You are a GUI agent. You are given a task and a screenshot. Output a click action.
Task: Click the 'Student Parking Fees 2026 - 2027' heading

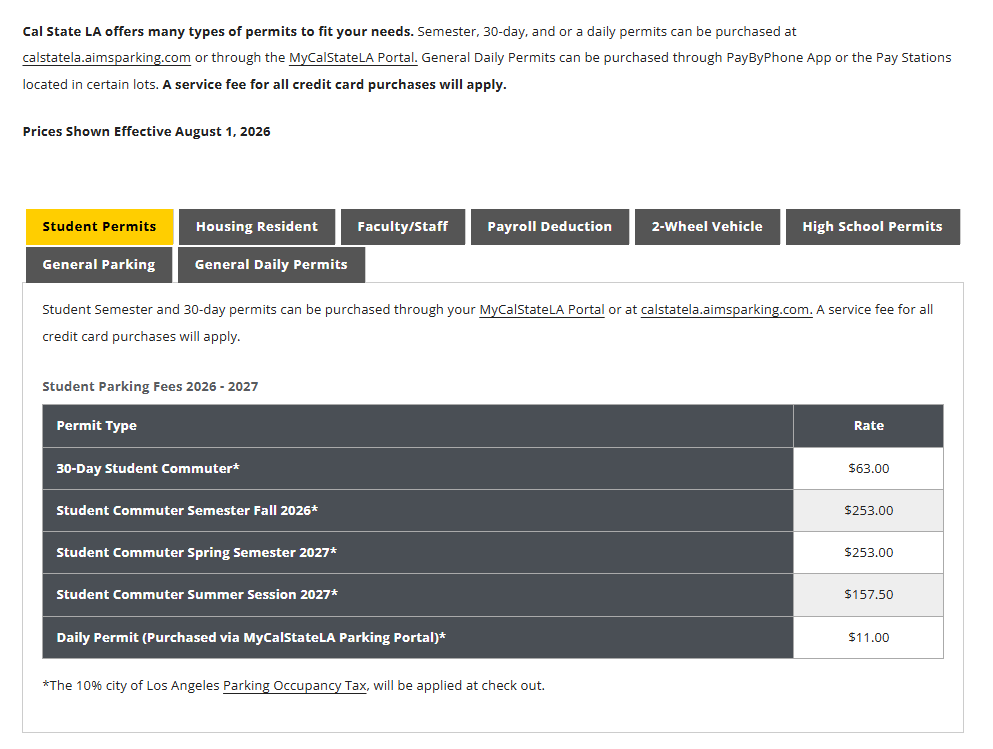(x=150, y=386)
